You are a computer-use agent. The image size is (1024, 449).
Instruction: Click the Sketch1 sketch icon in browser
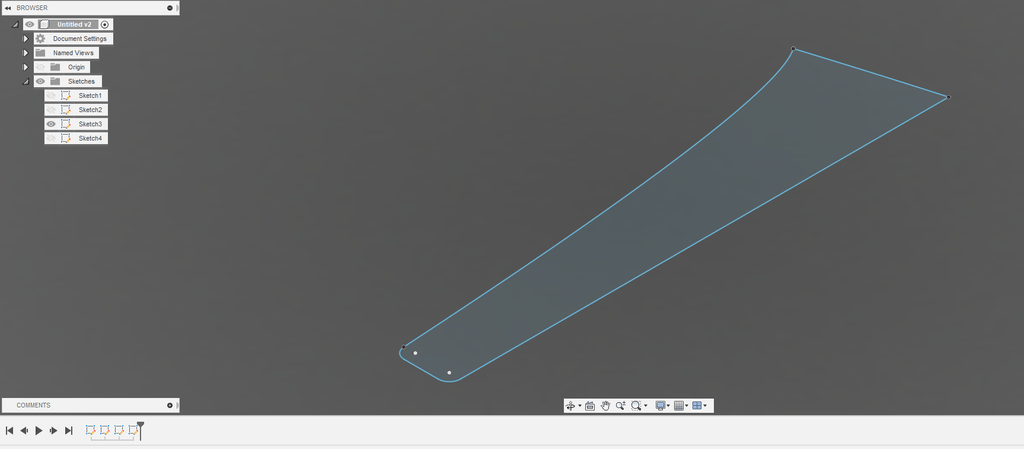pos(65,95)
